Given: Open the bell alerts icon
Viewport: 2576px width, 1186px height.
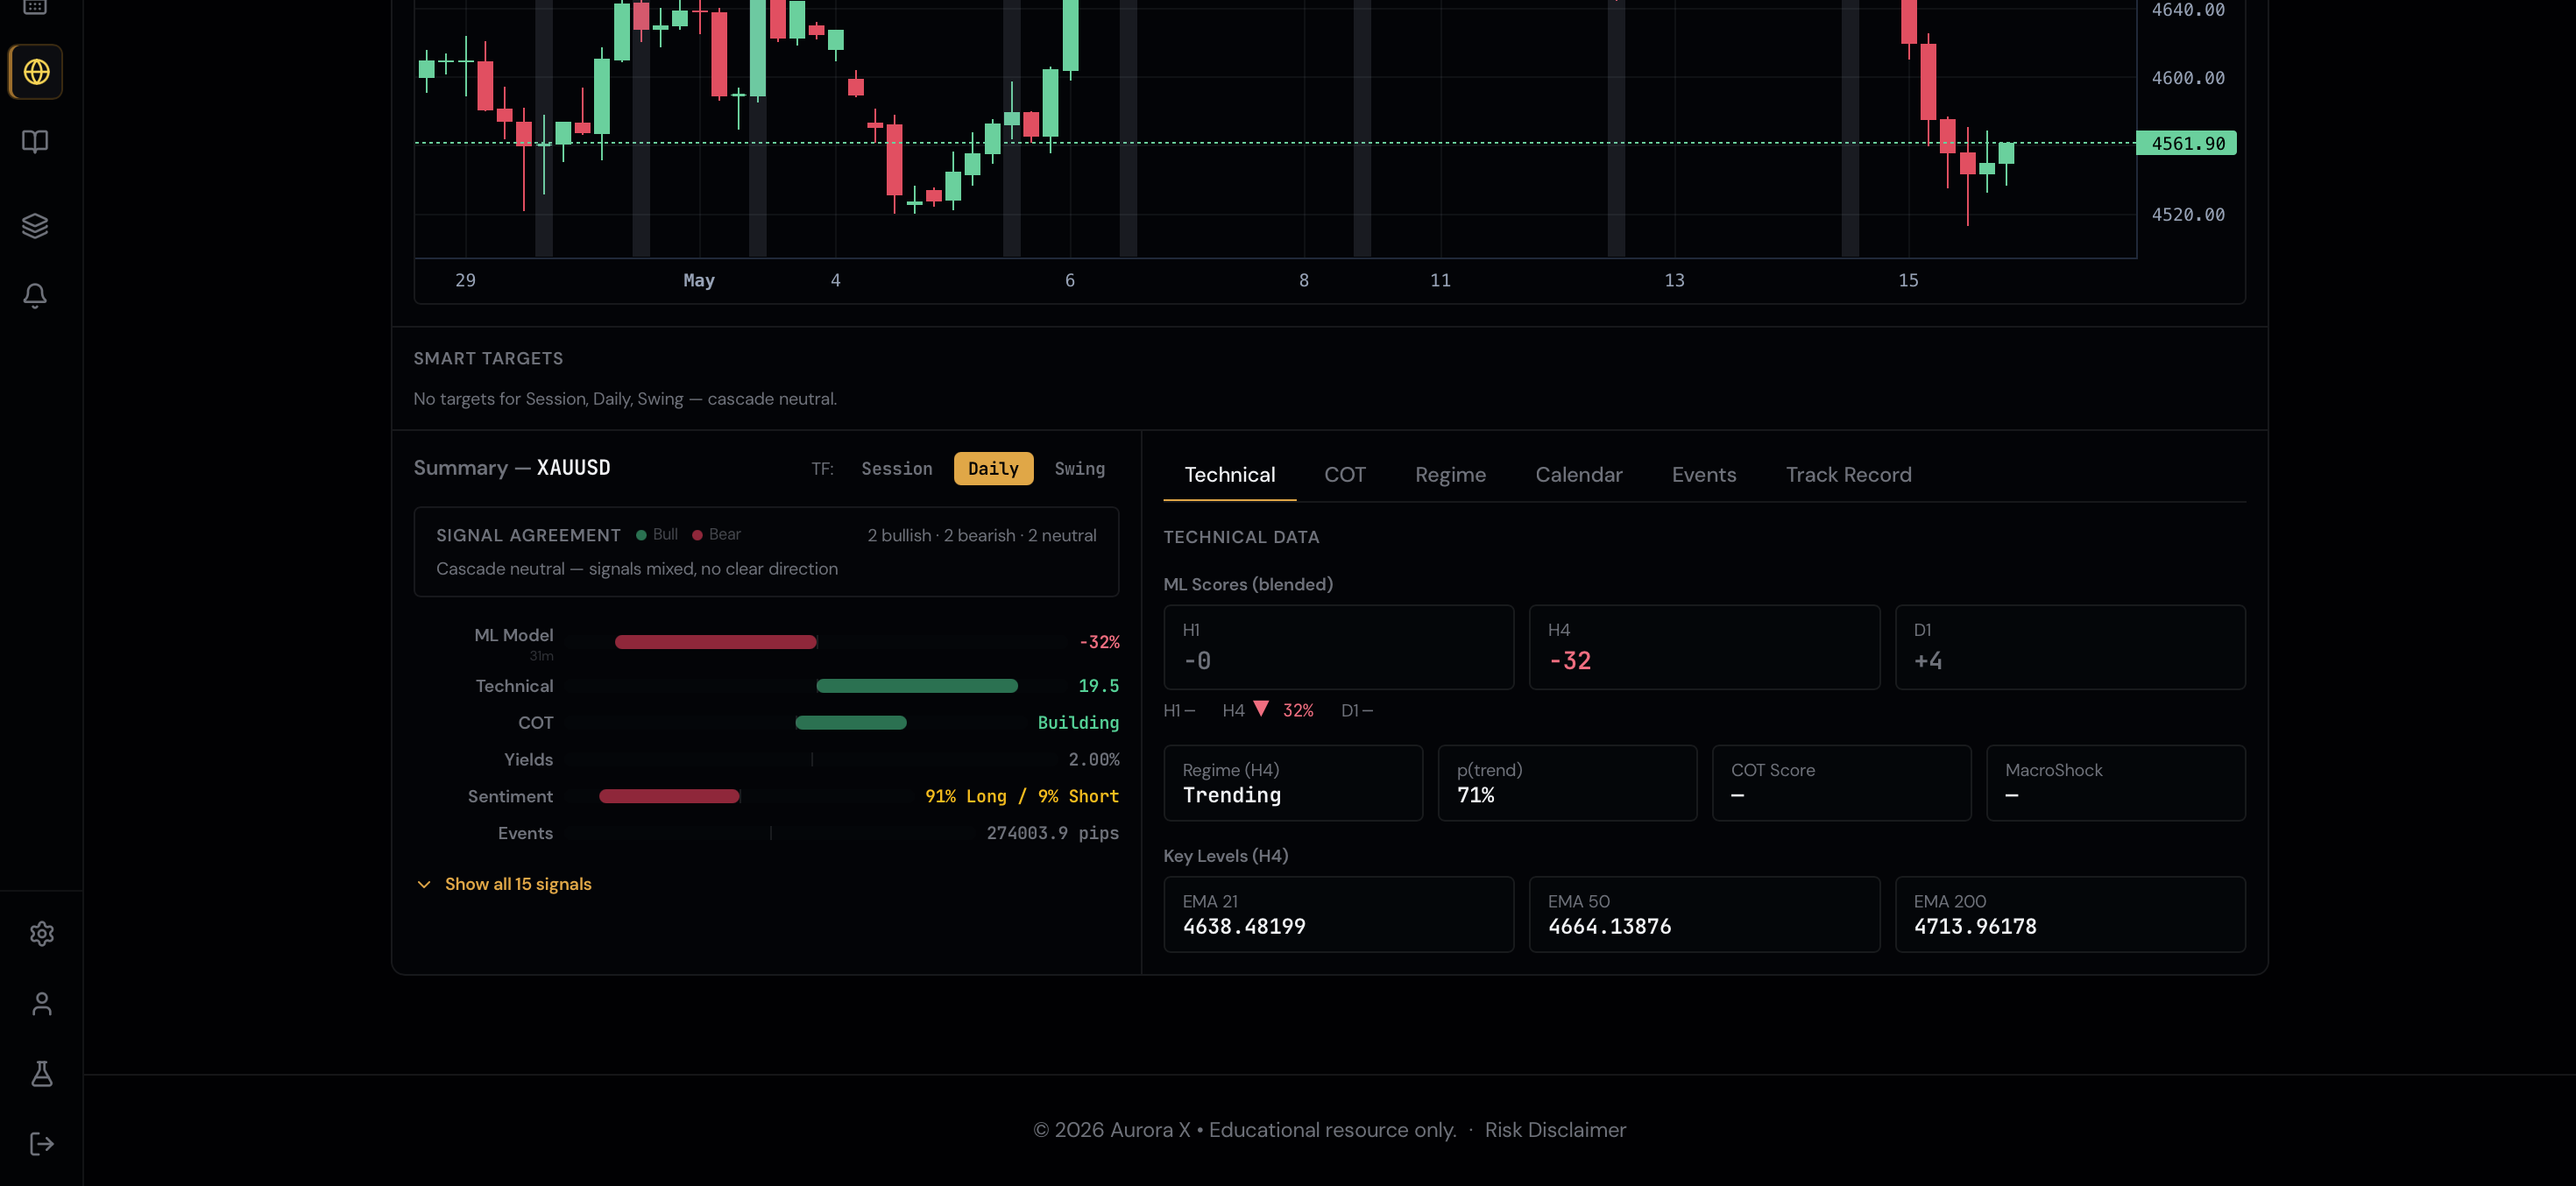Looking at the screenshot, I should (36, 296).
